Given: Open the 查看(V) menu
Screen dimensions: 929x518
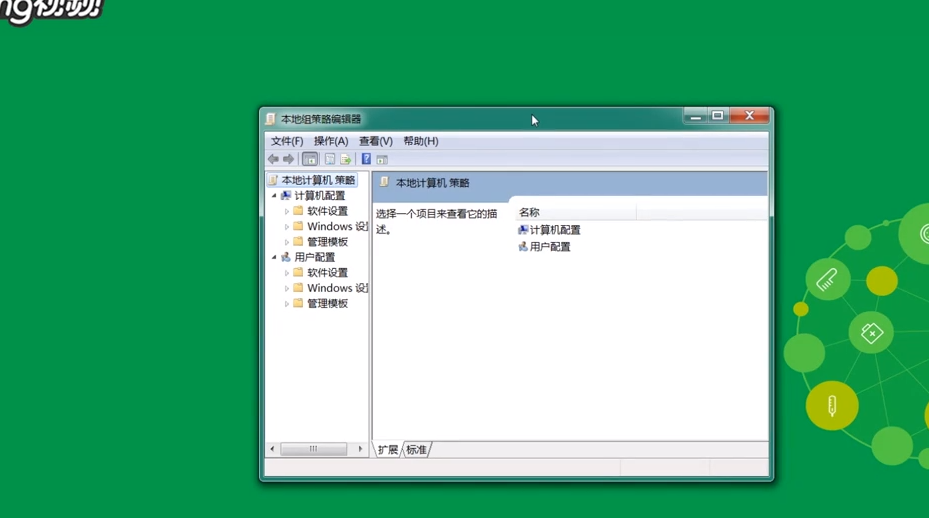Looking at the screenshot, I should click(376, 141).
